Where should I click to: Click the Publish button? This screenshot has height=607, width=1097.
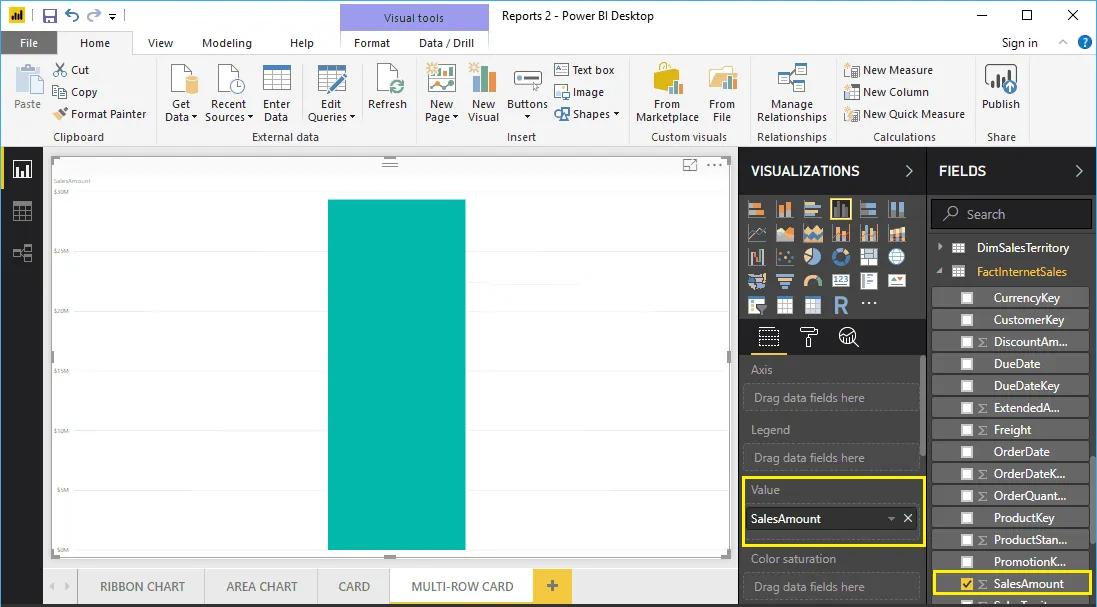click(1000, 90)
